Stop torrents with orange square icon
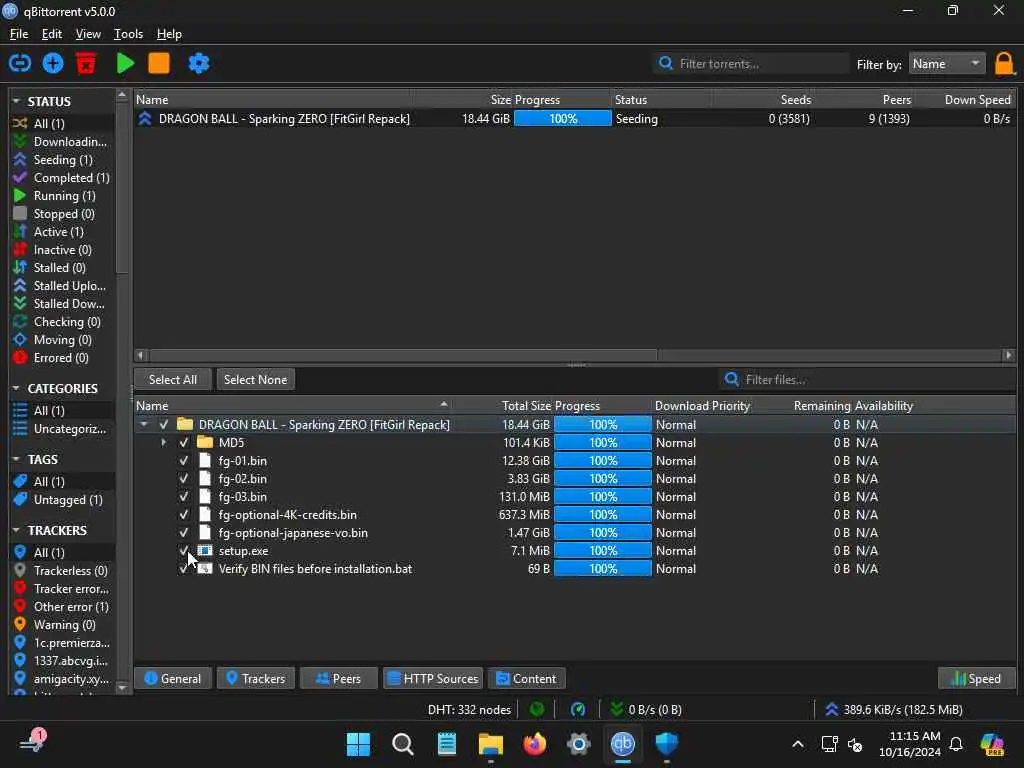The width and height of the screenshot is (1024, 768). [x=159, y=63]
